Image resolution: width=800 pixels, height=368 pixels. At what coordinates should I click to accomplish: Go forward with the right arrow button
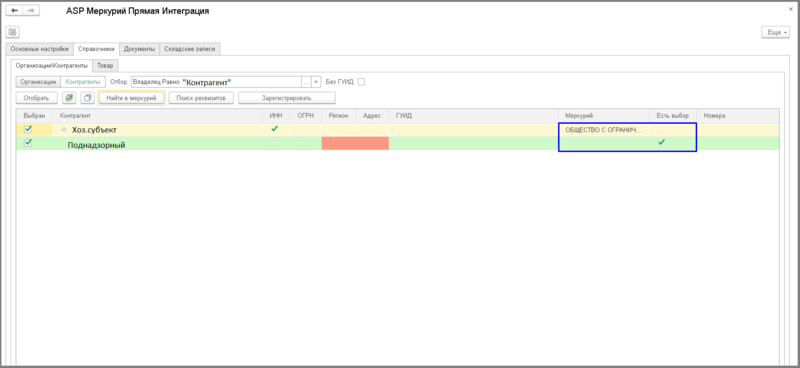click(x=31, y=11)
